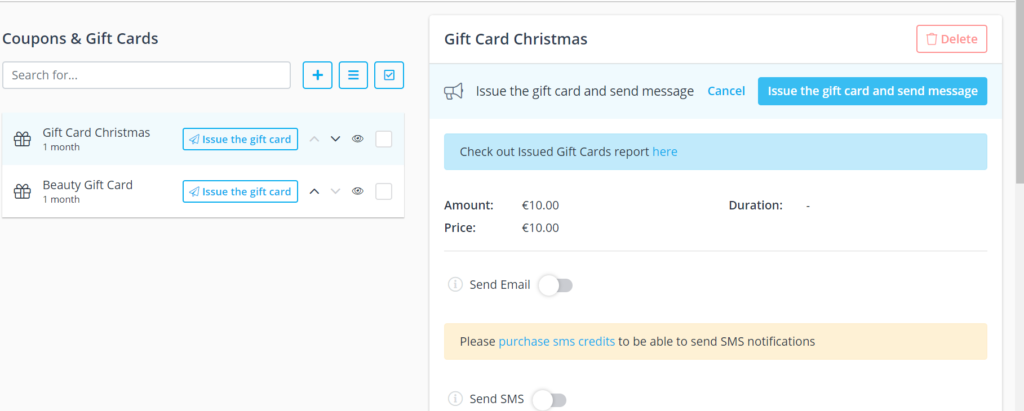
Task: Click the Search for... input field
Action: (146, 75)
